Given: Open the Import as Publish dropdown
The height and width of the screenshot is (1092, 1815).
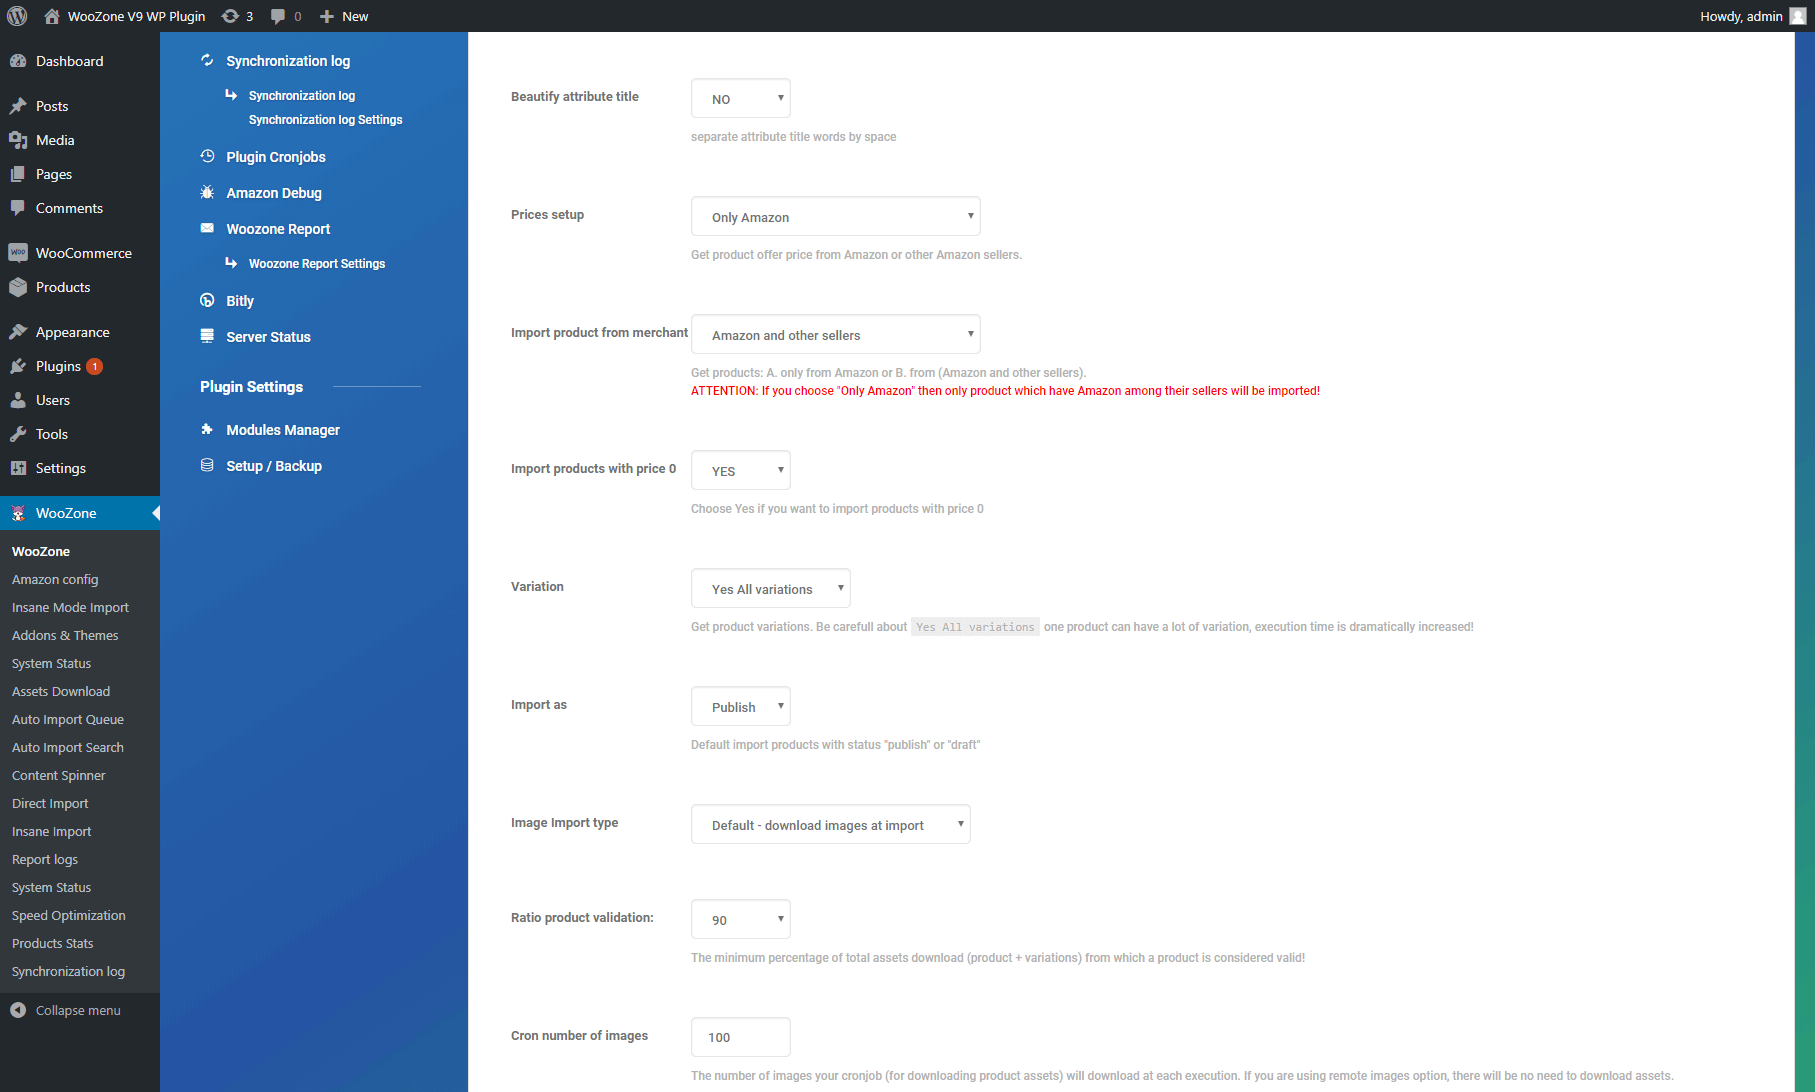Looking at the screenshot, I should click(741, 706).
